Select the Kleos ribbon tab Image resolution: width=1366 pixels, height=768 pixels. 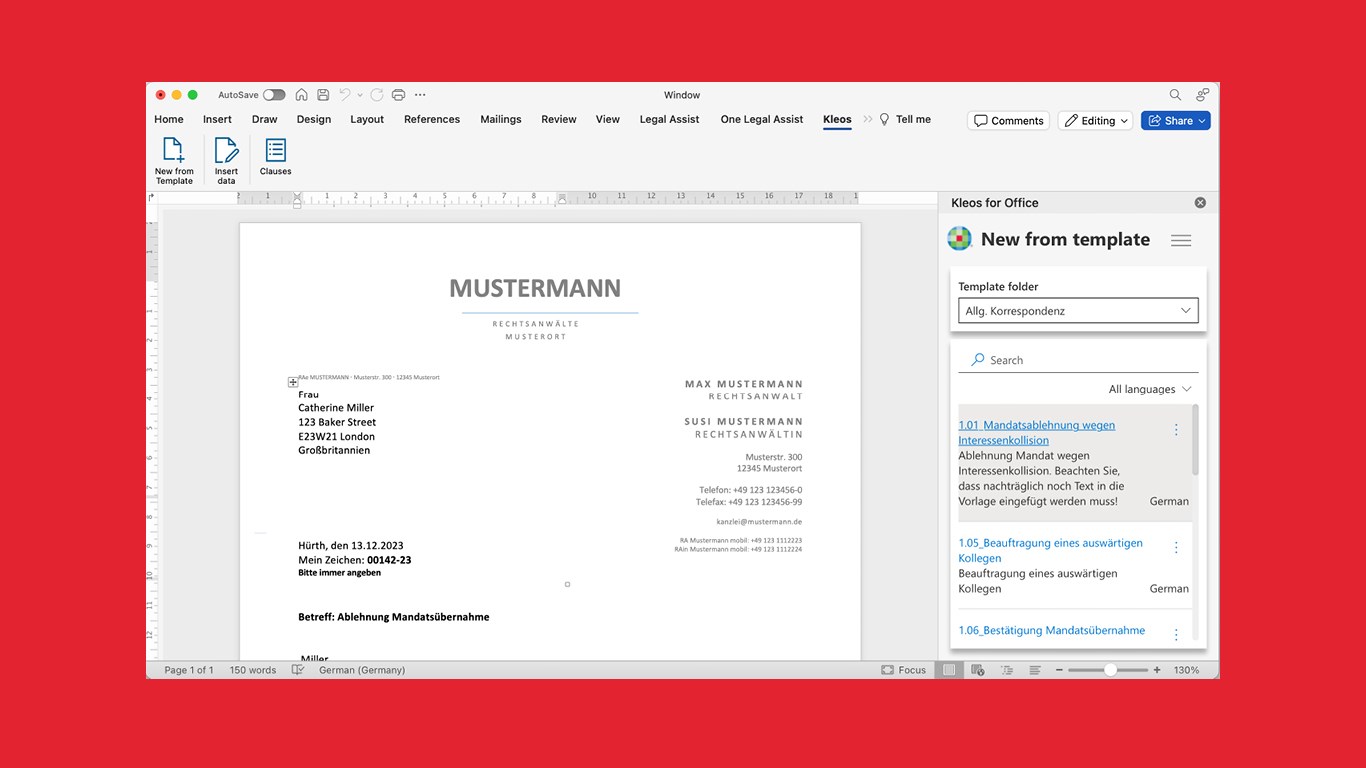(x=837, y=119)
